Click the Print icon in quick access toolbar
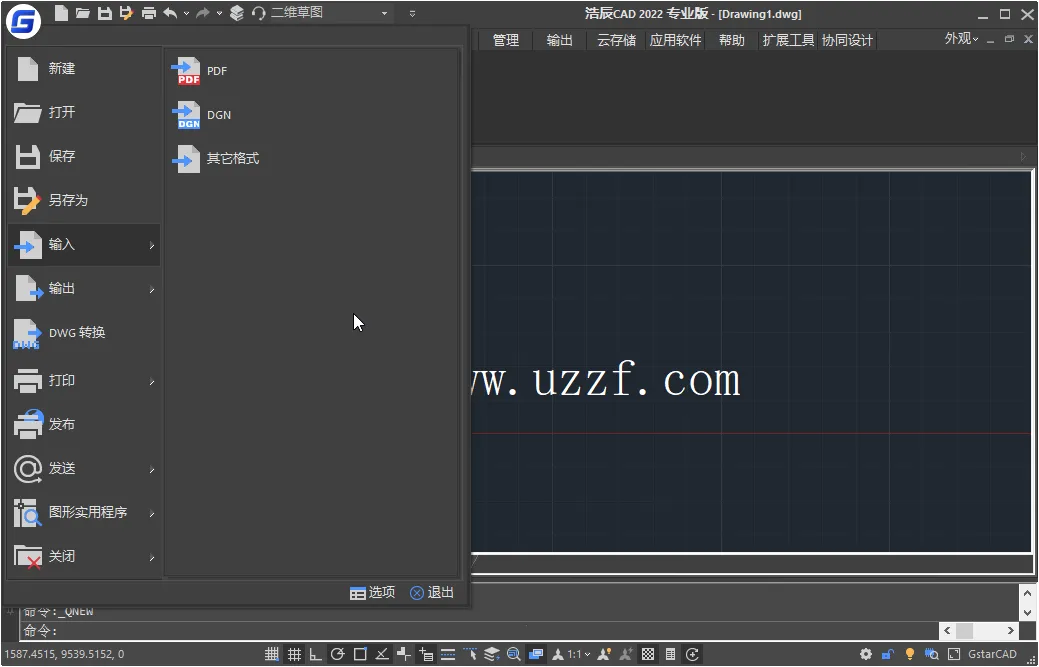This screenshot has width=1039, height=667. pos(148,13)
